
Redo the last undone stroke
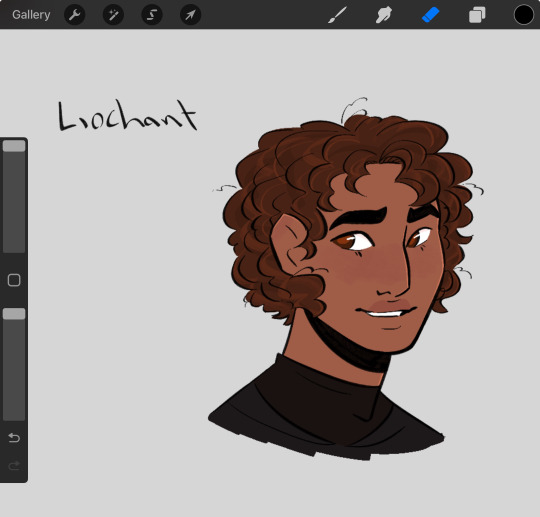(x=14, y=466)
